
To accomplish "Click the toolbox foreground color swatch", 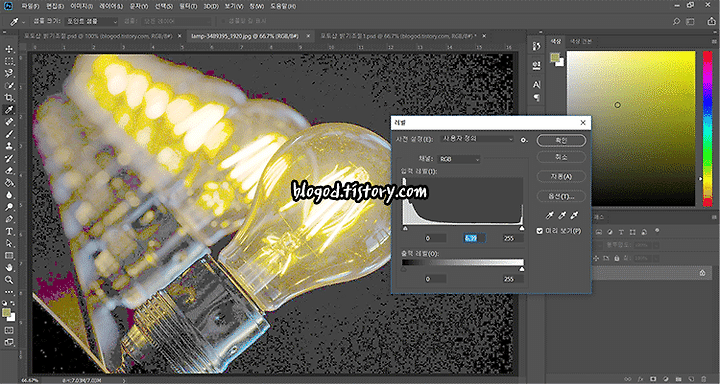I will click(6, 313).
